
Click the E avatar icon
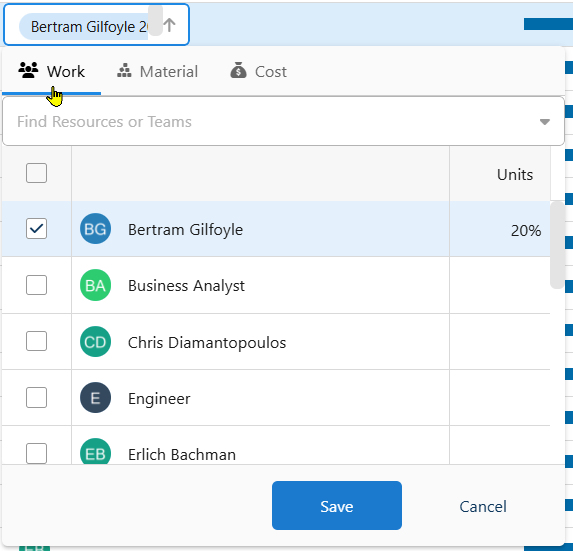click(x=95, y=398)
